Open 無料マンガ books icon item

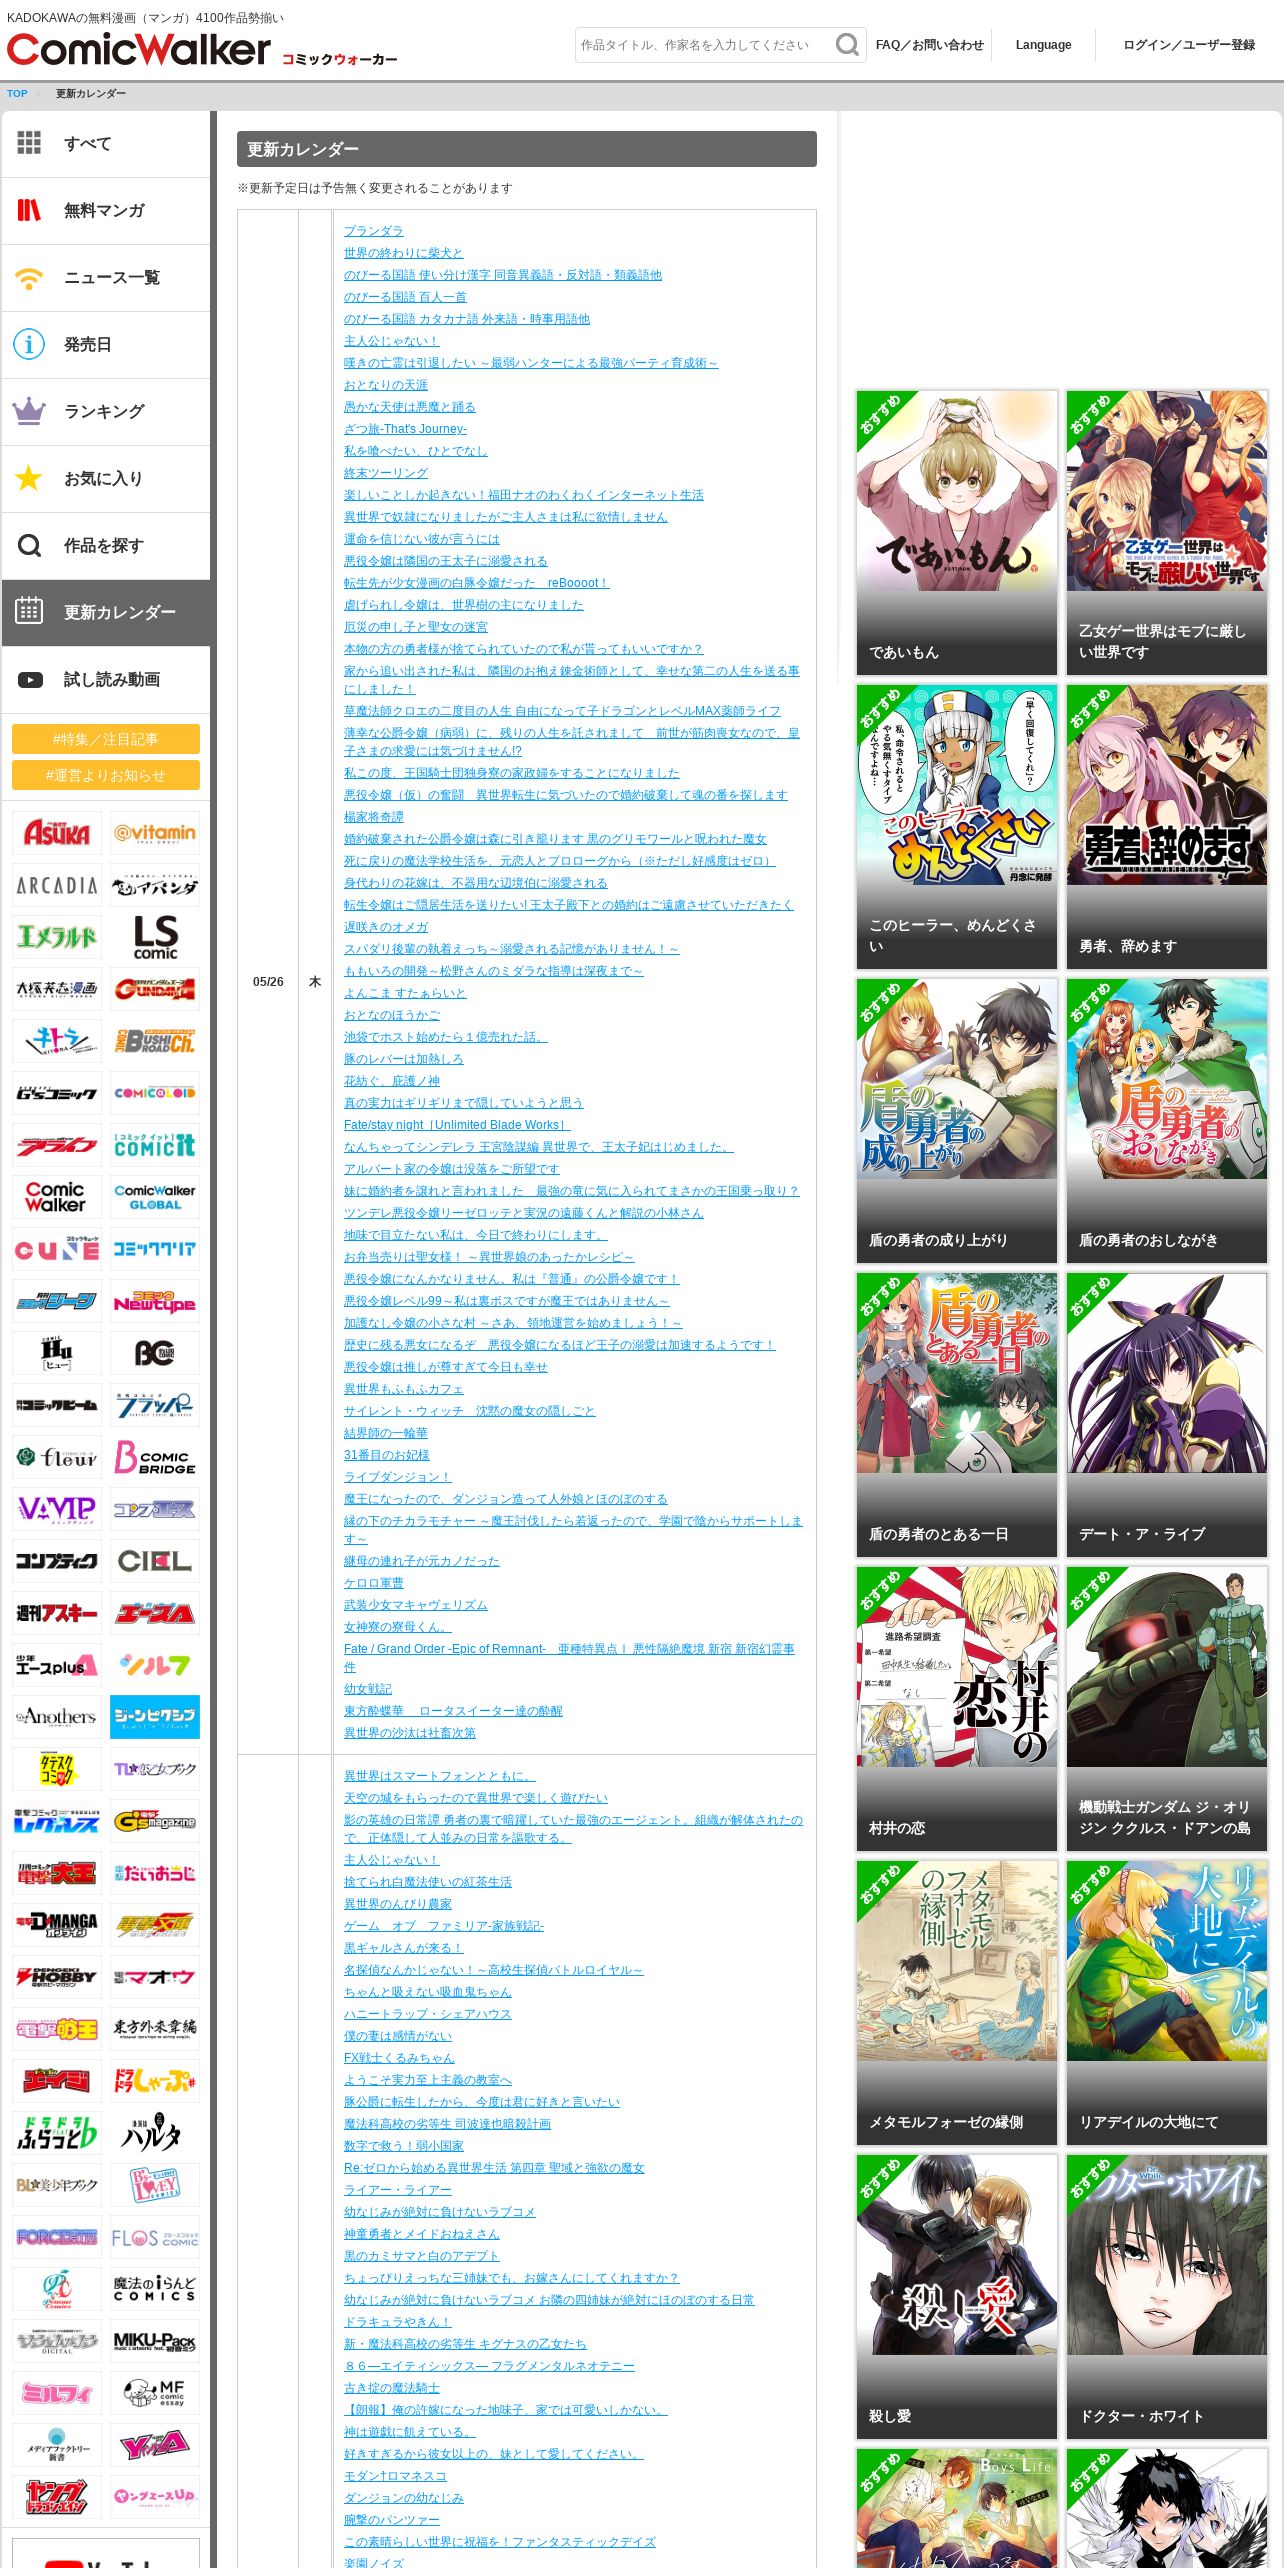(x=106, y=211)
